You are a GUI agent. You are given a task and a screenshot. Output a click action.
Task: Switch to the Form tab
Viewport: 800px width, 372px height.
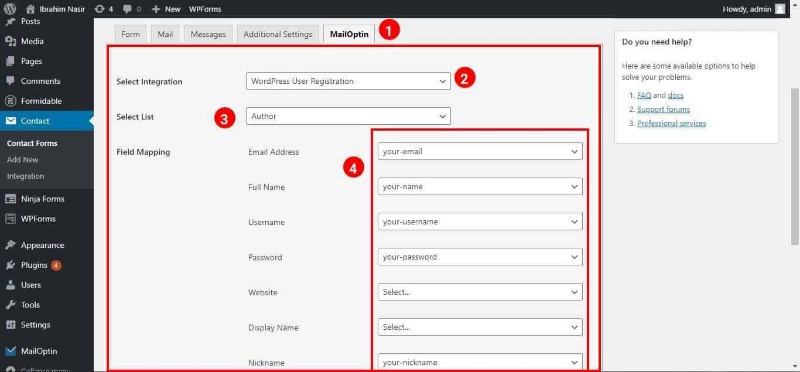[131, 34]
